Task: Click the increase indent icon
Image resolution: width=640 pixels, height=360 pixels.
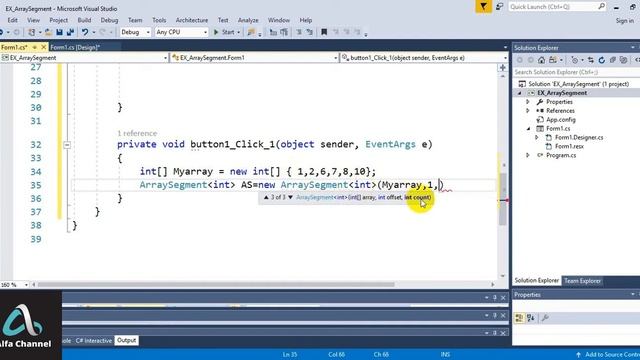Action: pyautogui.click(x=284, y=32)
